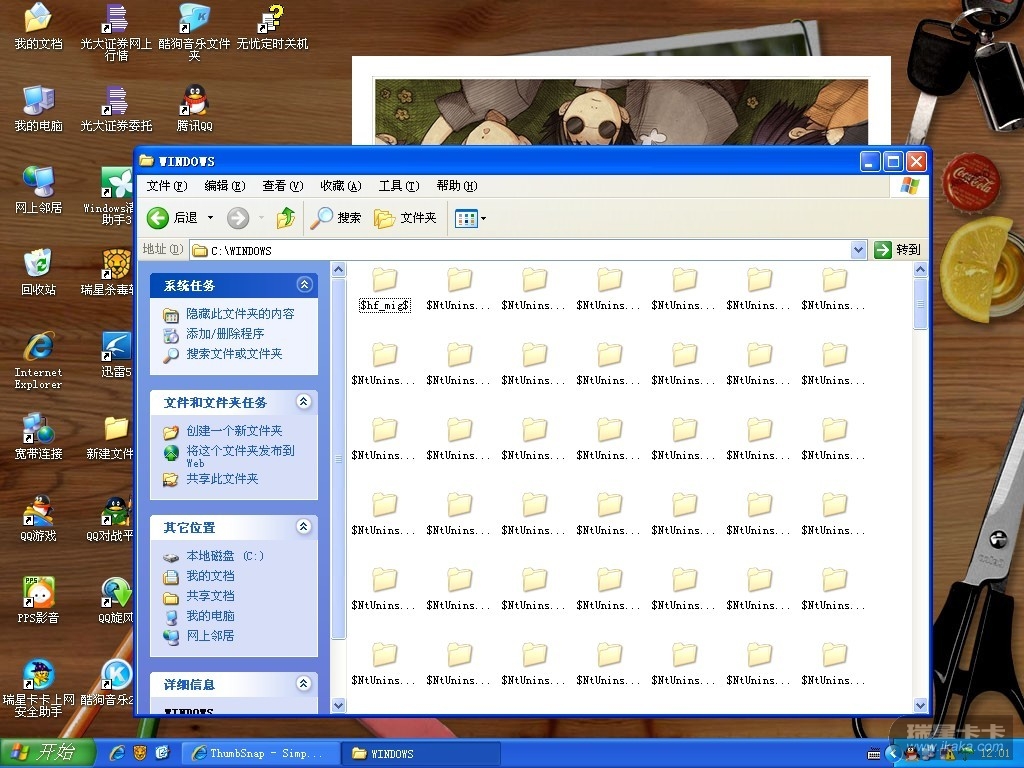Open the 文件(F) menu
1024x768 pixels.
pos(166,186)
